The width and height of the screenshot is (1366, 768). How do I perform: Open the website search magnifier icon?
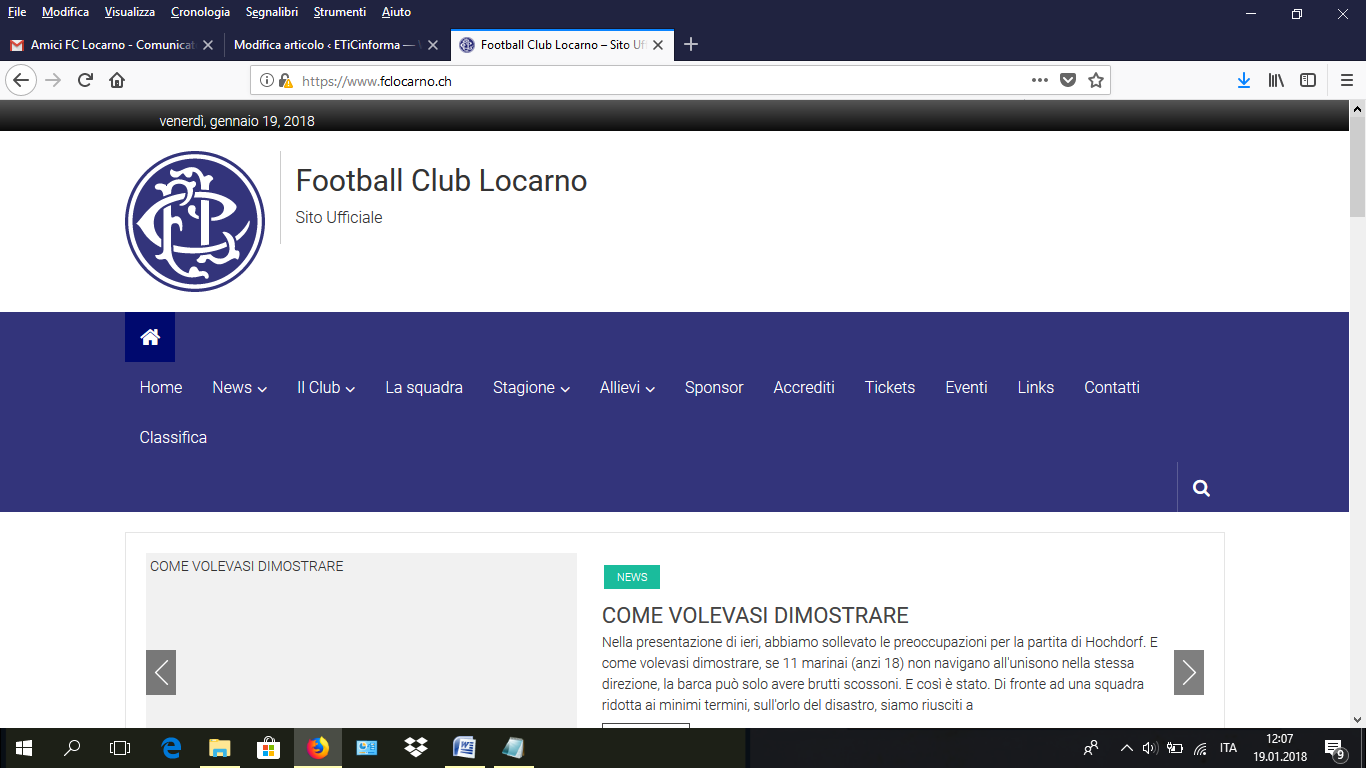(1201, 488)
